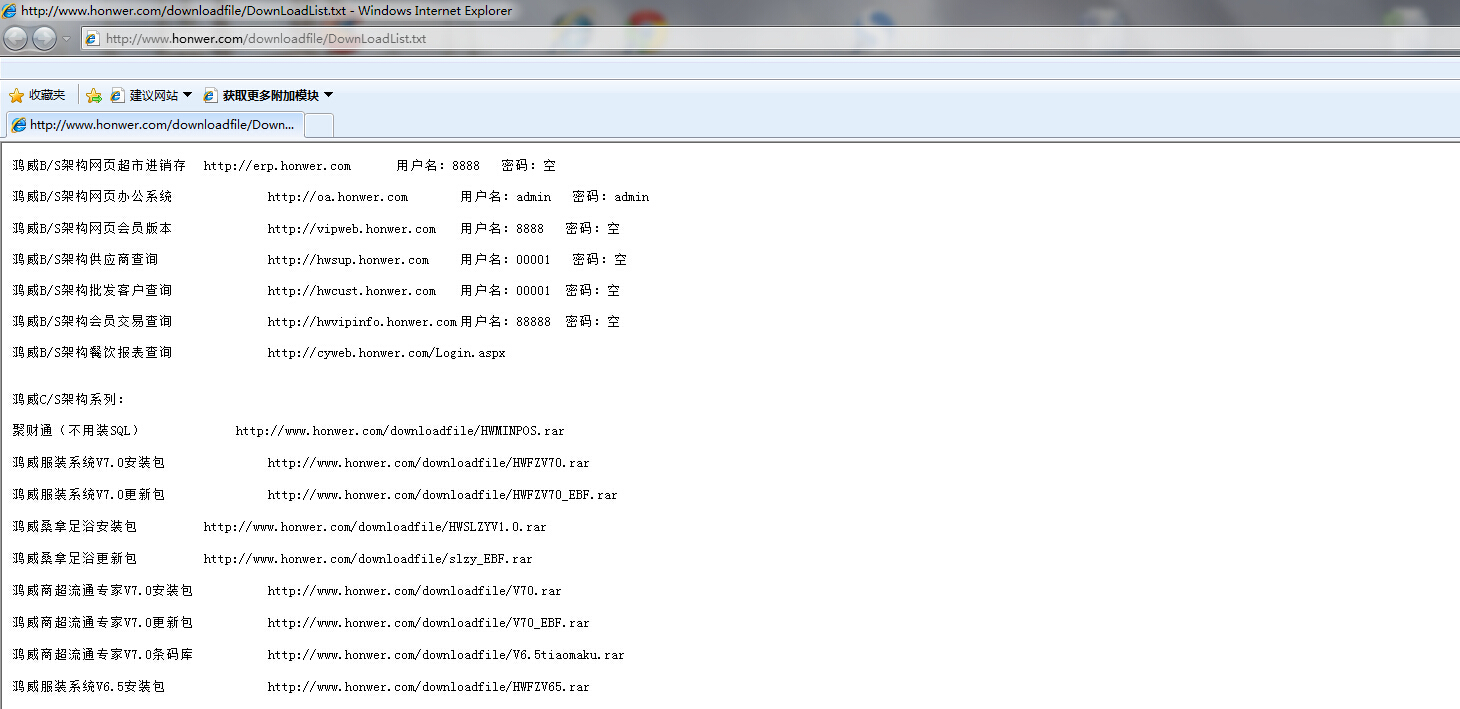Click the text http://erp.honwer.com
The image size is (1460, 709).
point(277,166)
